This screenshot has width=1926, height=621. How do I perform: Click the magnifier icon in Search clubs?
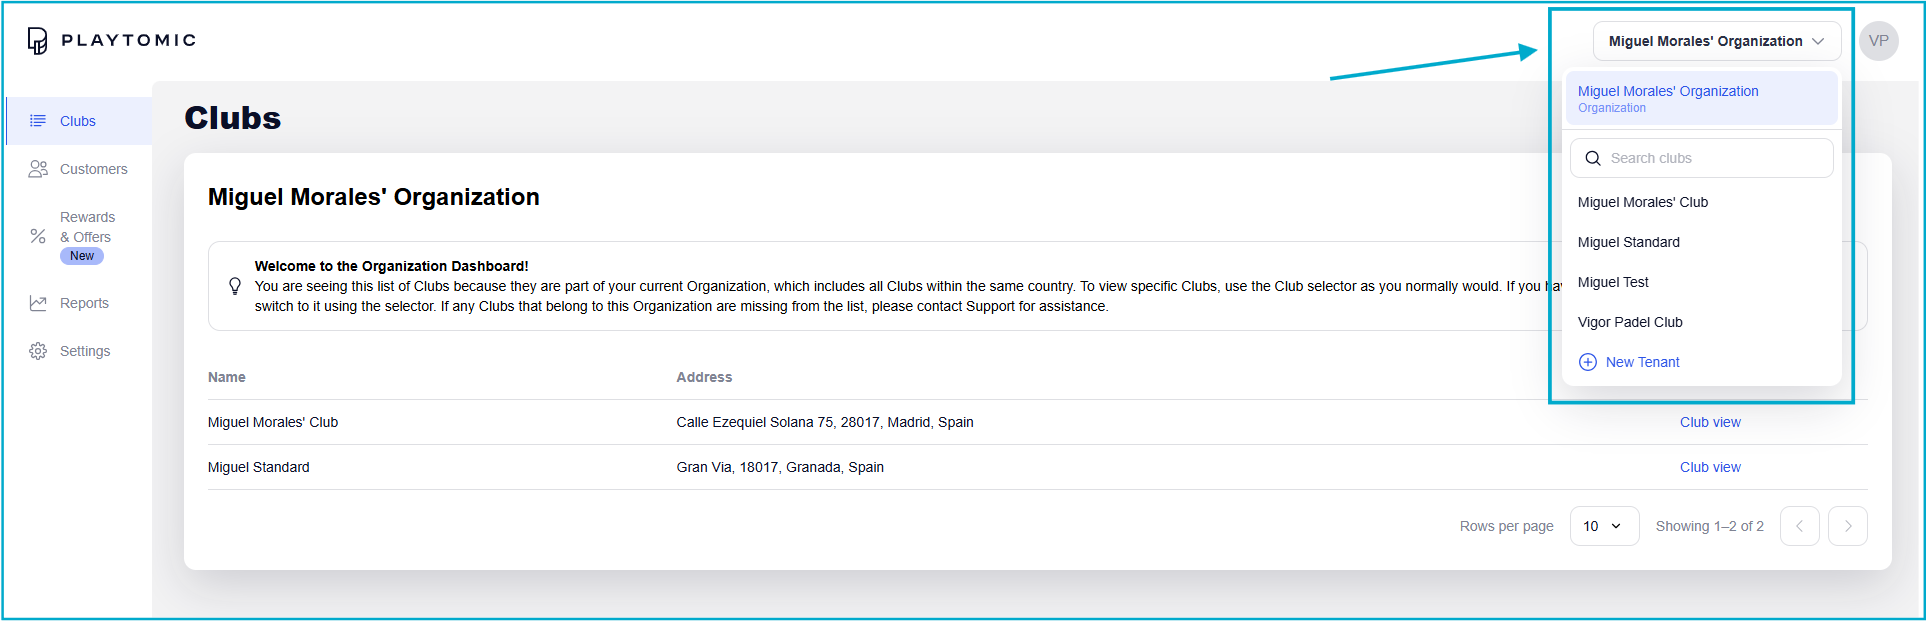[x=1593, y=158]
